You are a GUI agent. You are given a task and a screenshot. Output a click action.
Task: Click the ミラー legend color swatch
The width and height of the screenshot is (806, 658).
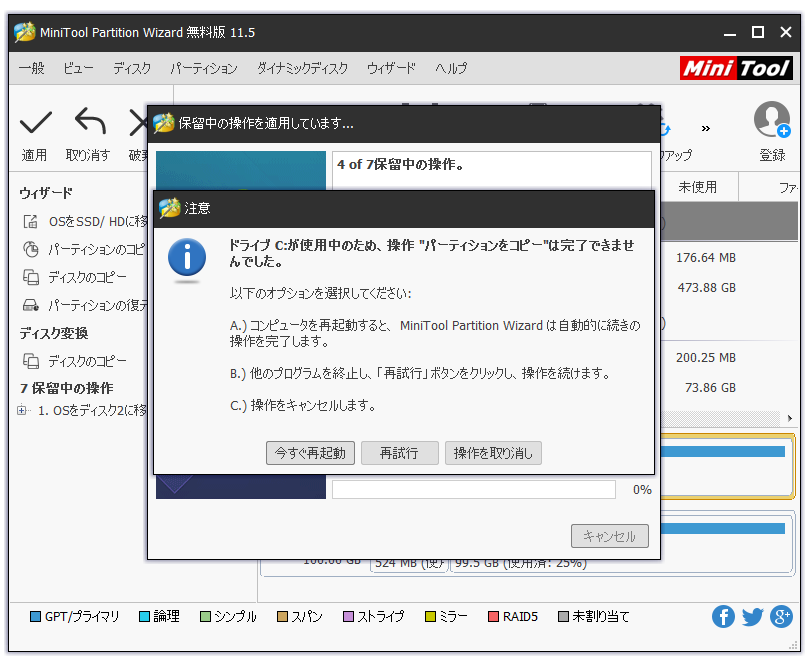point(430,616)
